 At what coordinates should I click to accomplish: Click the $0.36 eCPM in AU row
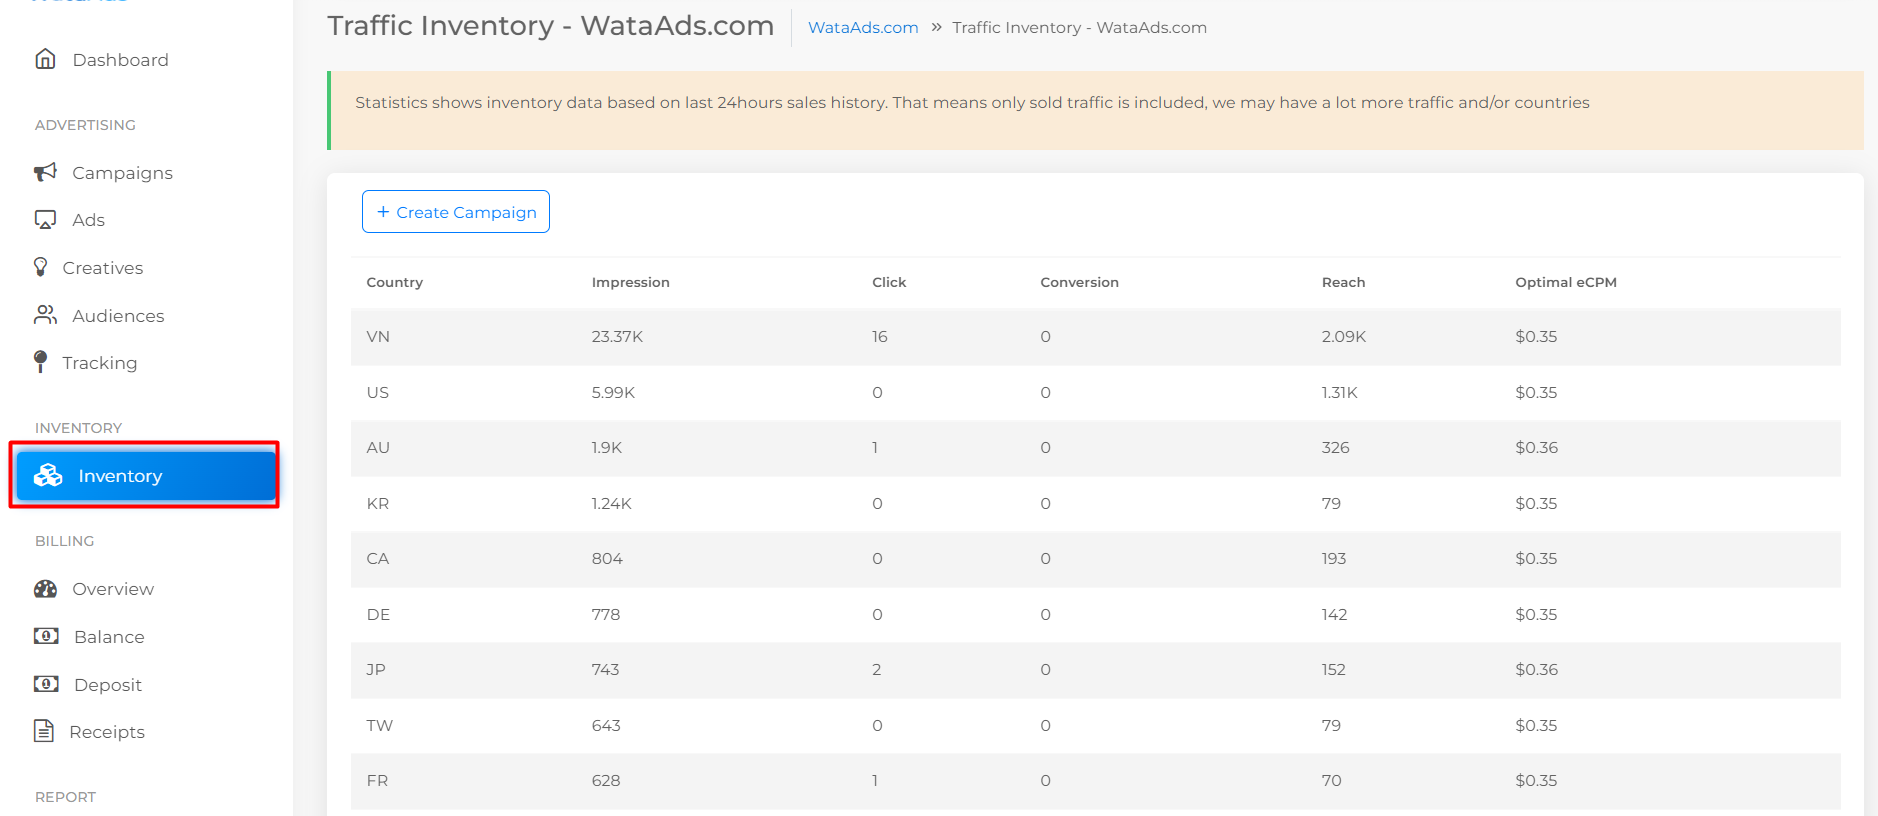click(1537, 448)
